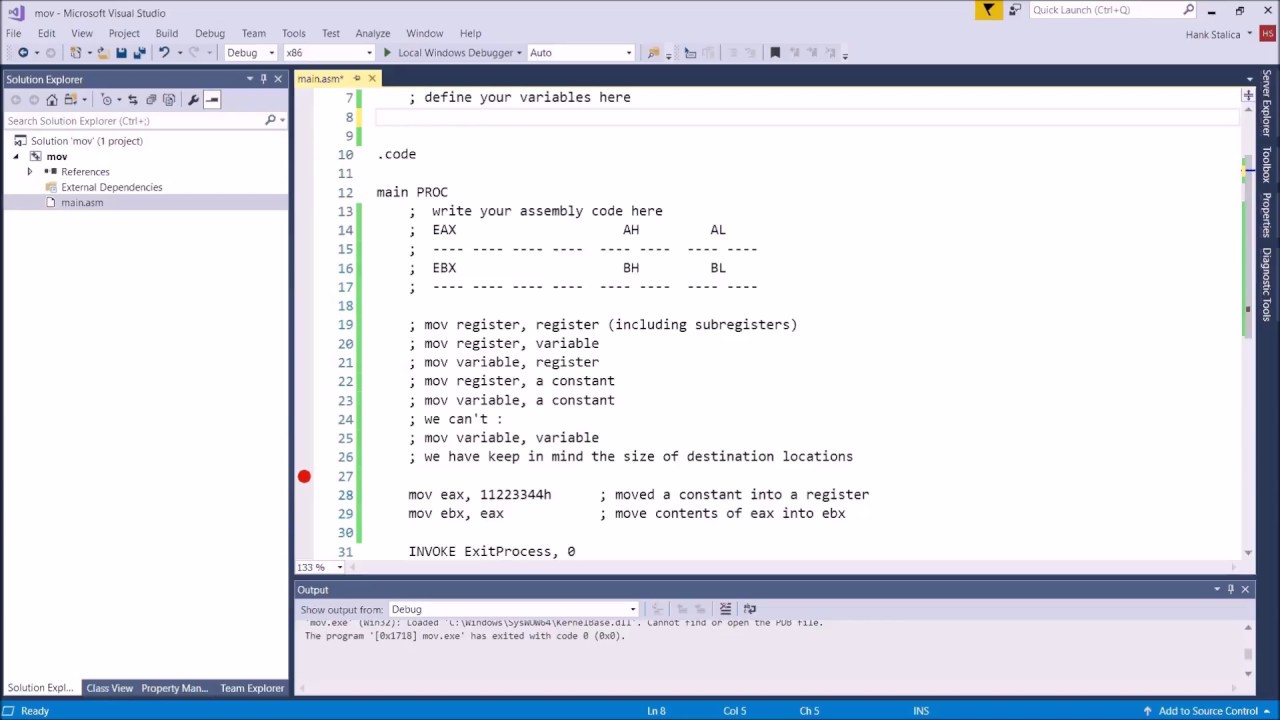Viewport: 1280px width, 720px height.
Task: Save All files toolbar icon
Action: pos(139,53)
